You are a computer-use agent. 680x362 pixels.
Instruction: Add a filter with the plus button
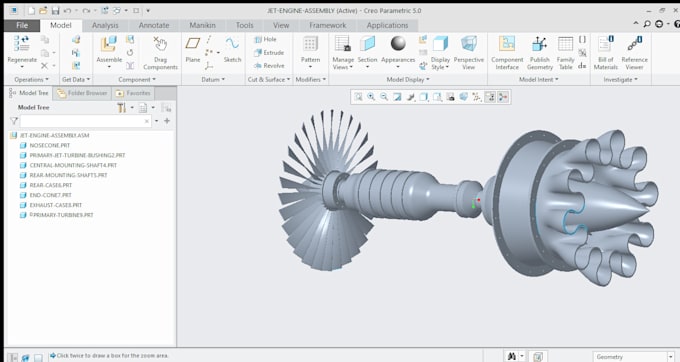167,121
